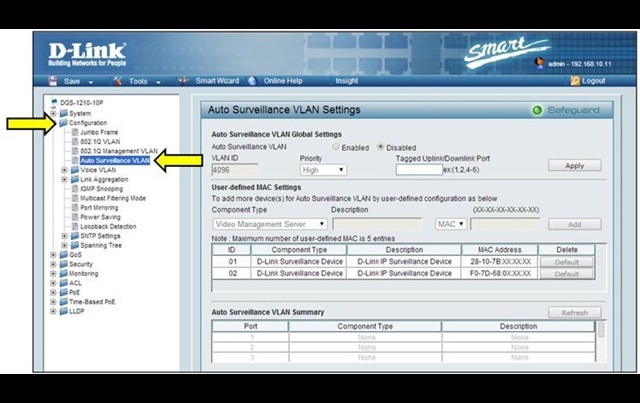Image resolution: width=640 pixels, height=403 pixels.
Task: Open the Online Help menu item
Action: (283, 81)
